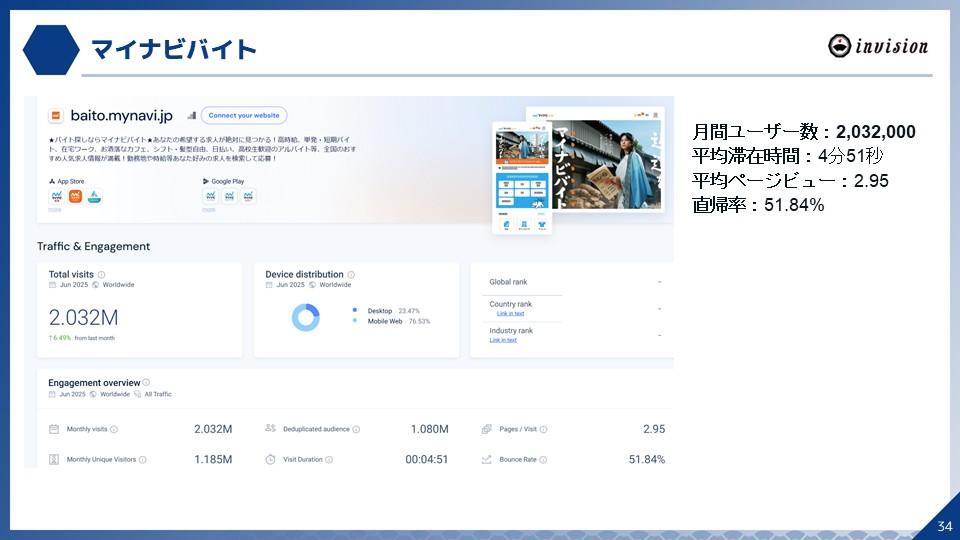Image resolution: width=960 pixels, height=540 pixels.
Task: Click the more link under App Store
Action: [54, 209]
